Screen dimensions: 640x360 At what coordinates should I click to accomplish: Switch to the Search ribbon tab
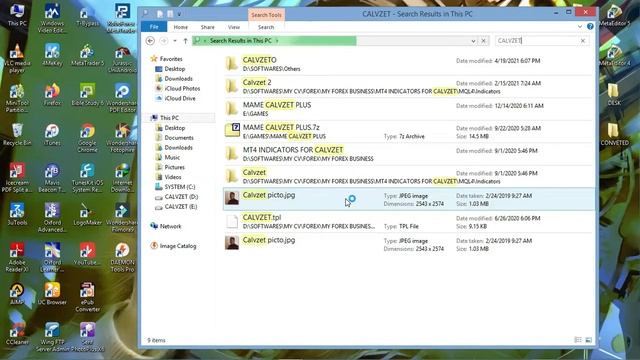pyautogui.click(x=266, y=27)
